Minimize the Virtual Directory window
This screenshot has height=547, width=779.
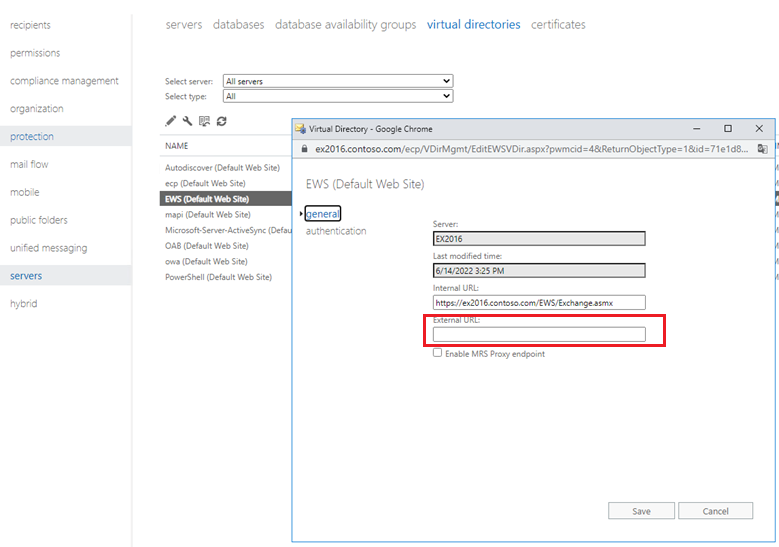click(697, 129)
